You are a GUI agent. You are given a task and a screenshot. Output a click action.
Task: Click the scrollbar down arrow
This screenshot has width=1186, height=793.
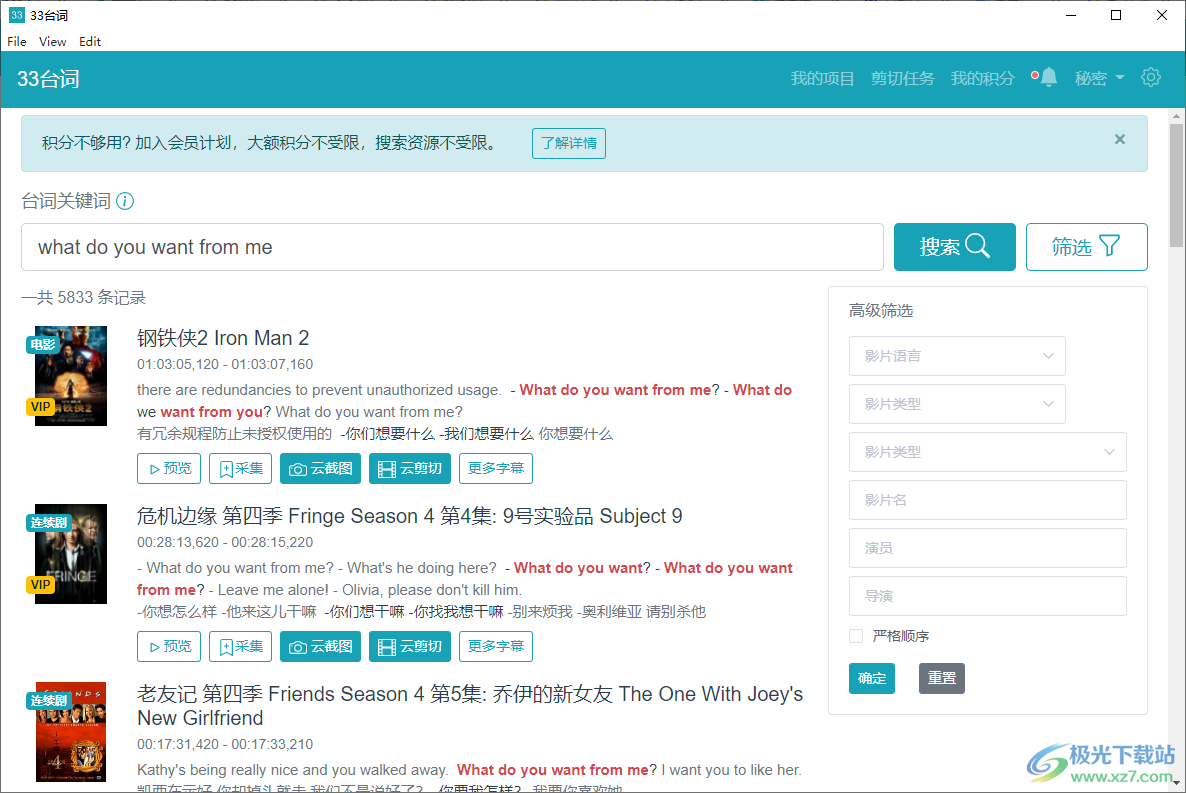[x=1176, y=784]
